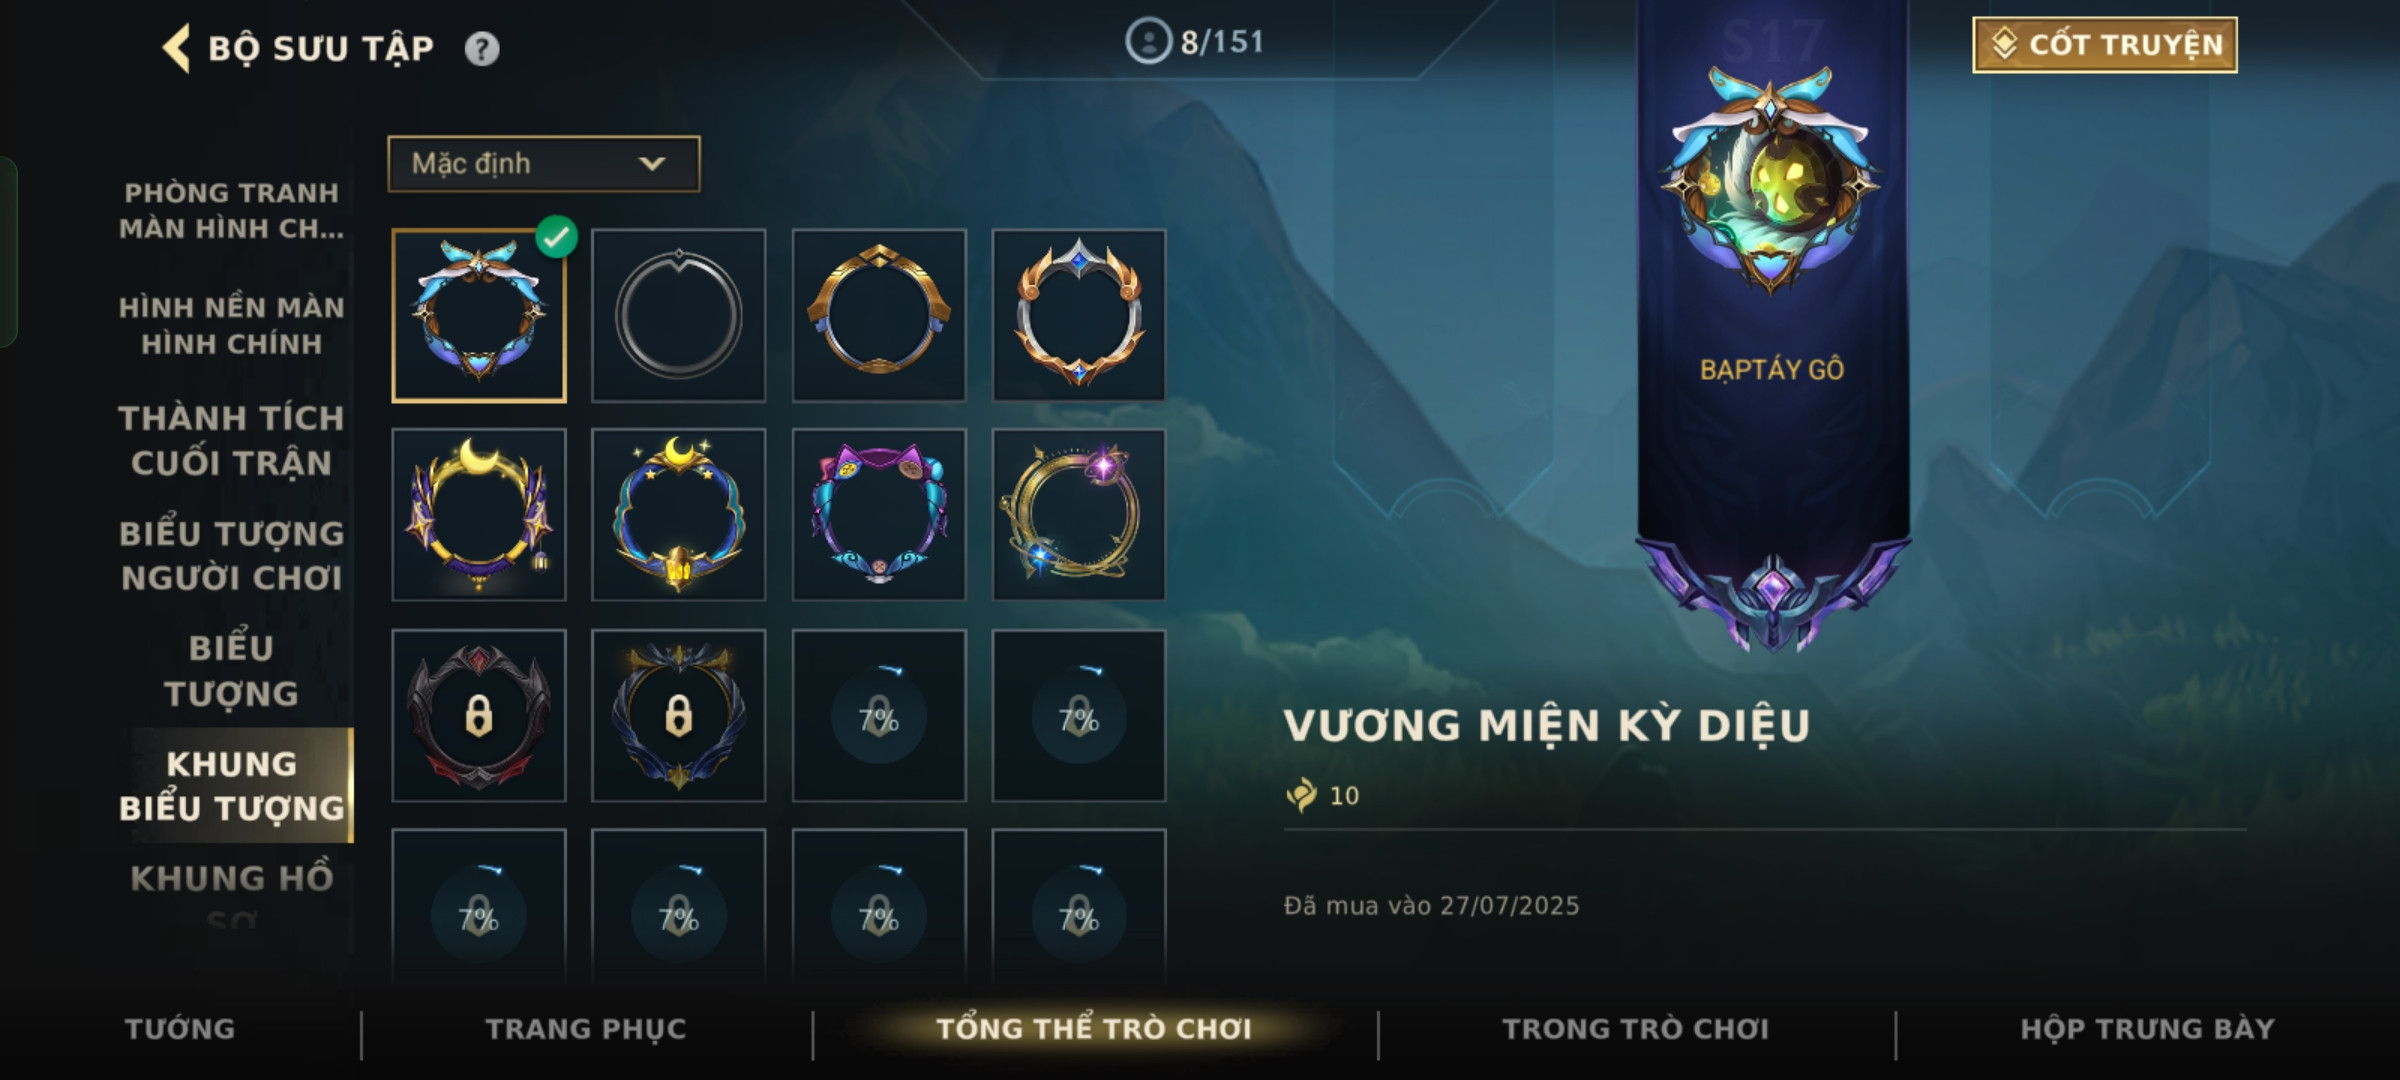Go back using the Bộ Sưu Tập arrow

point(176,48)
